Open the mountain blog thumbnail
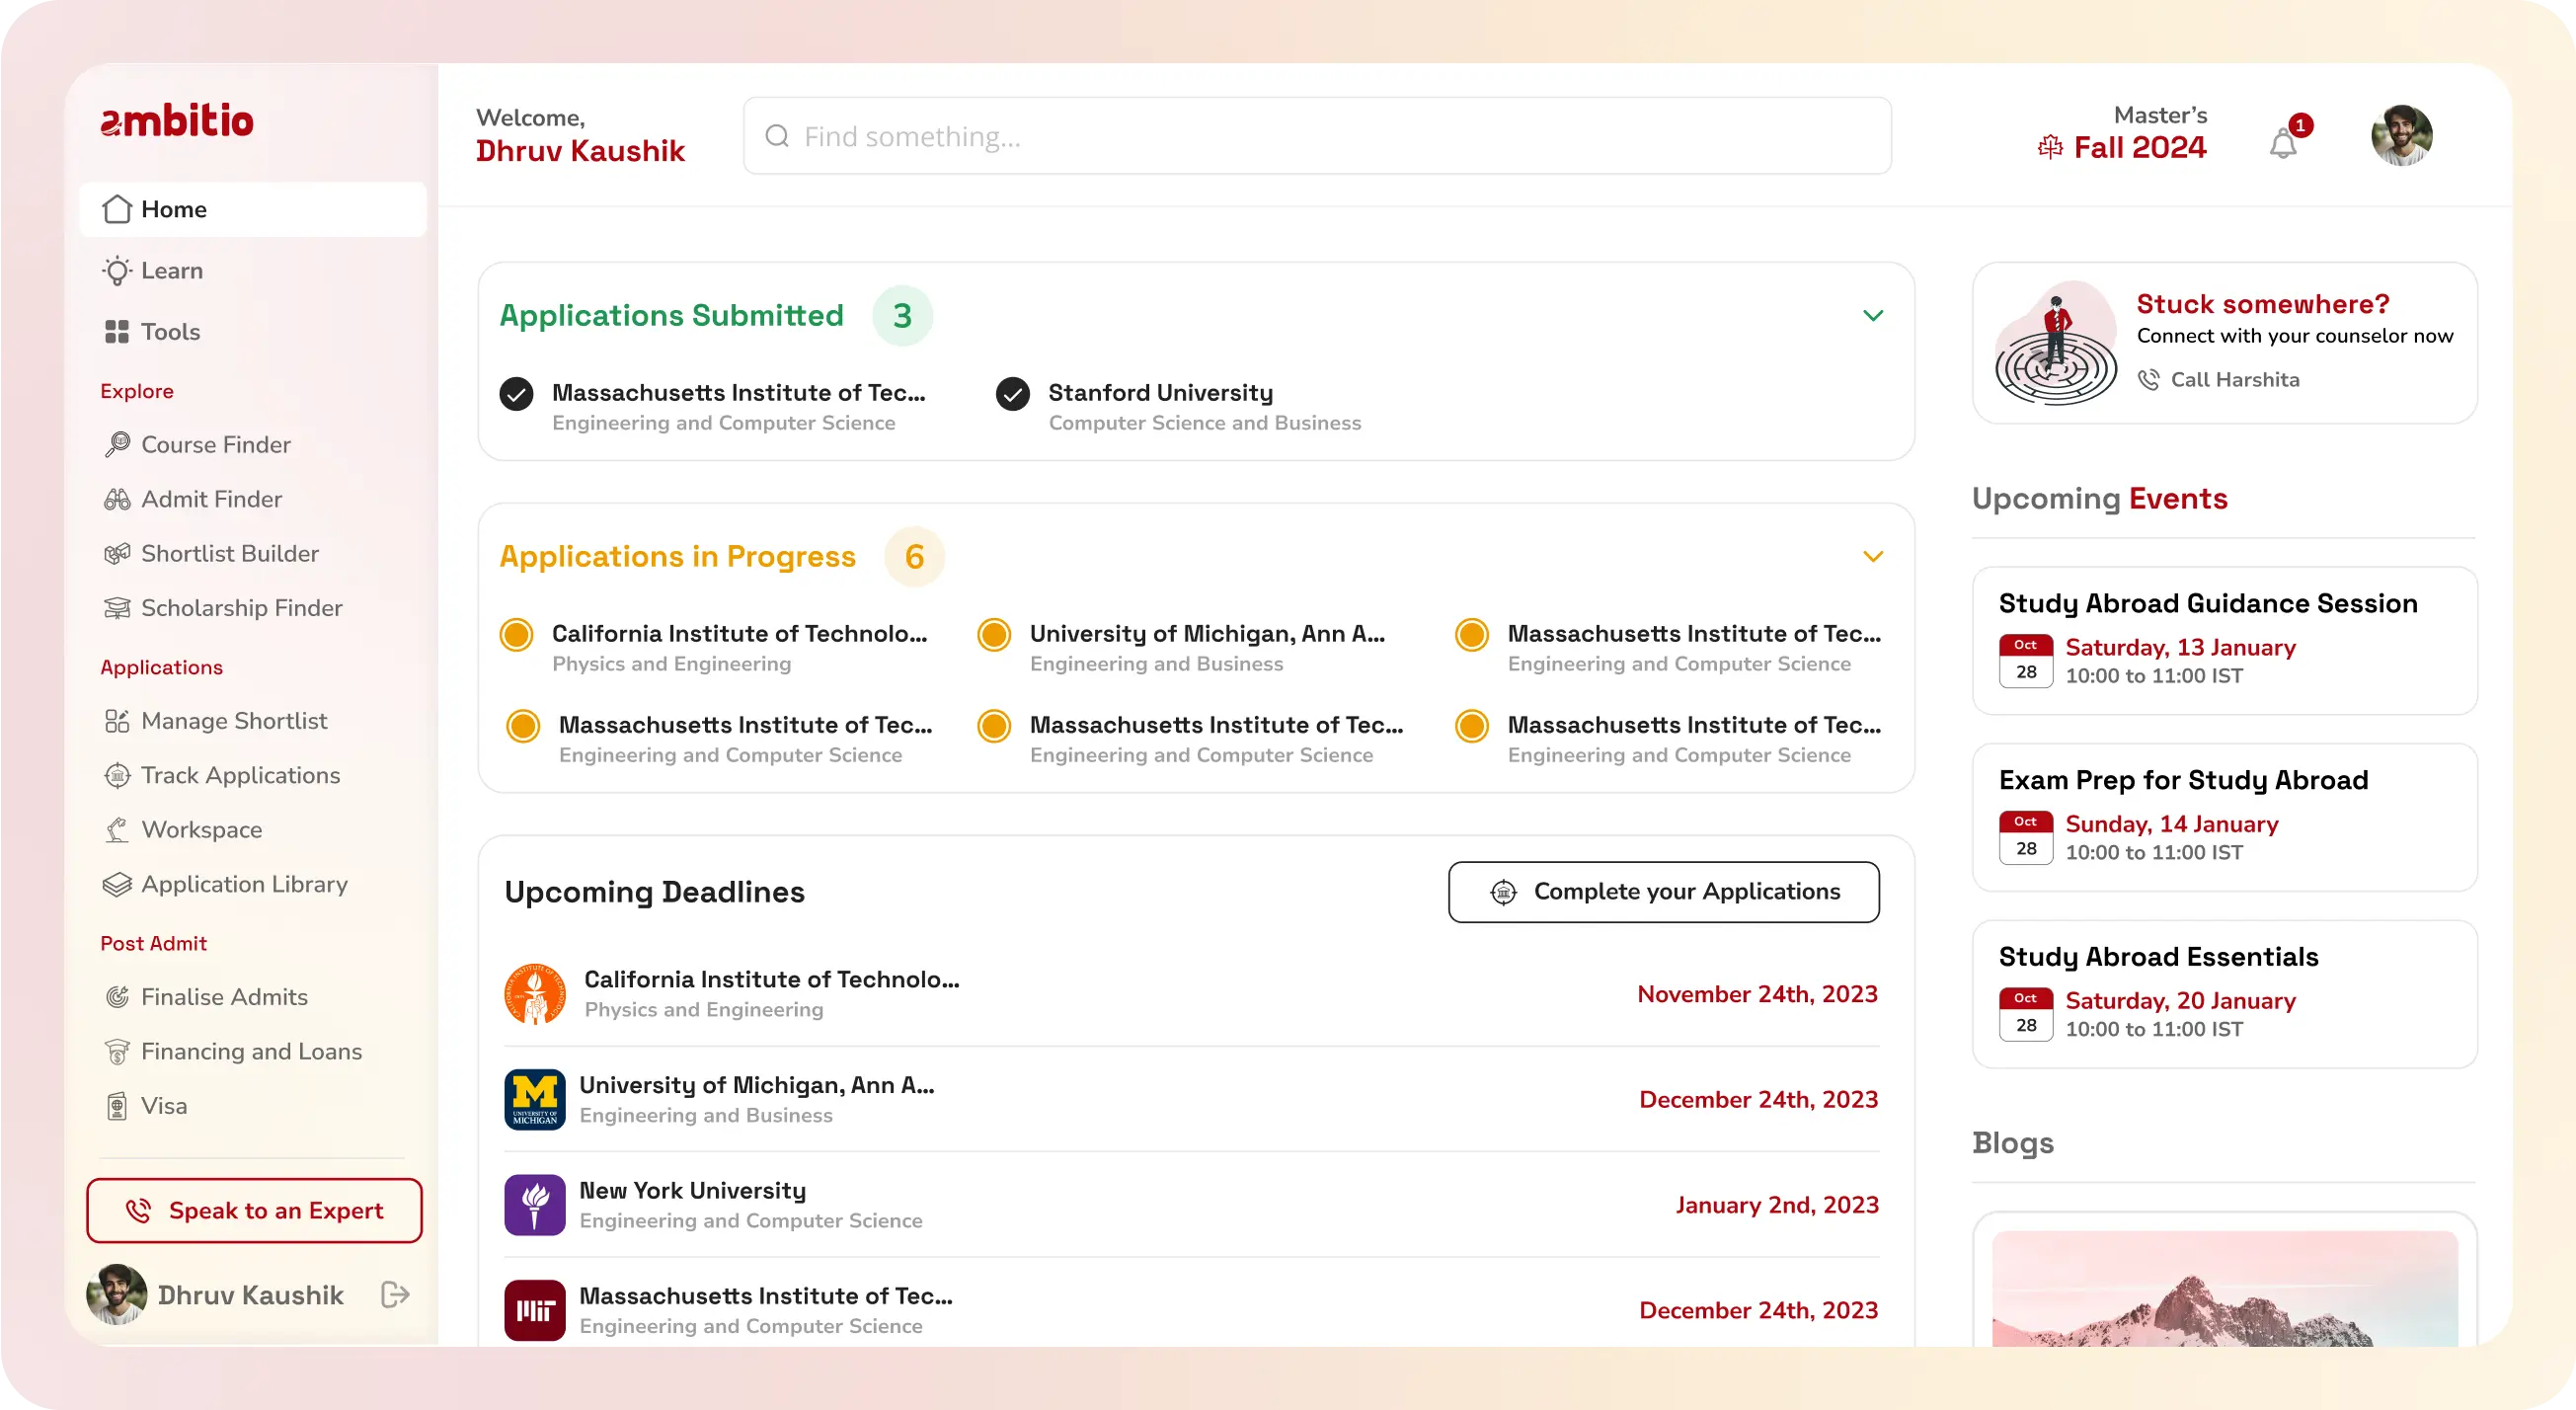The height and width of the screenshot is (1410, 2576). (2224, 1288)
